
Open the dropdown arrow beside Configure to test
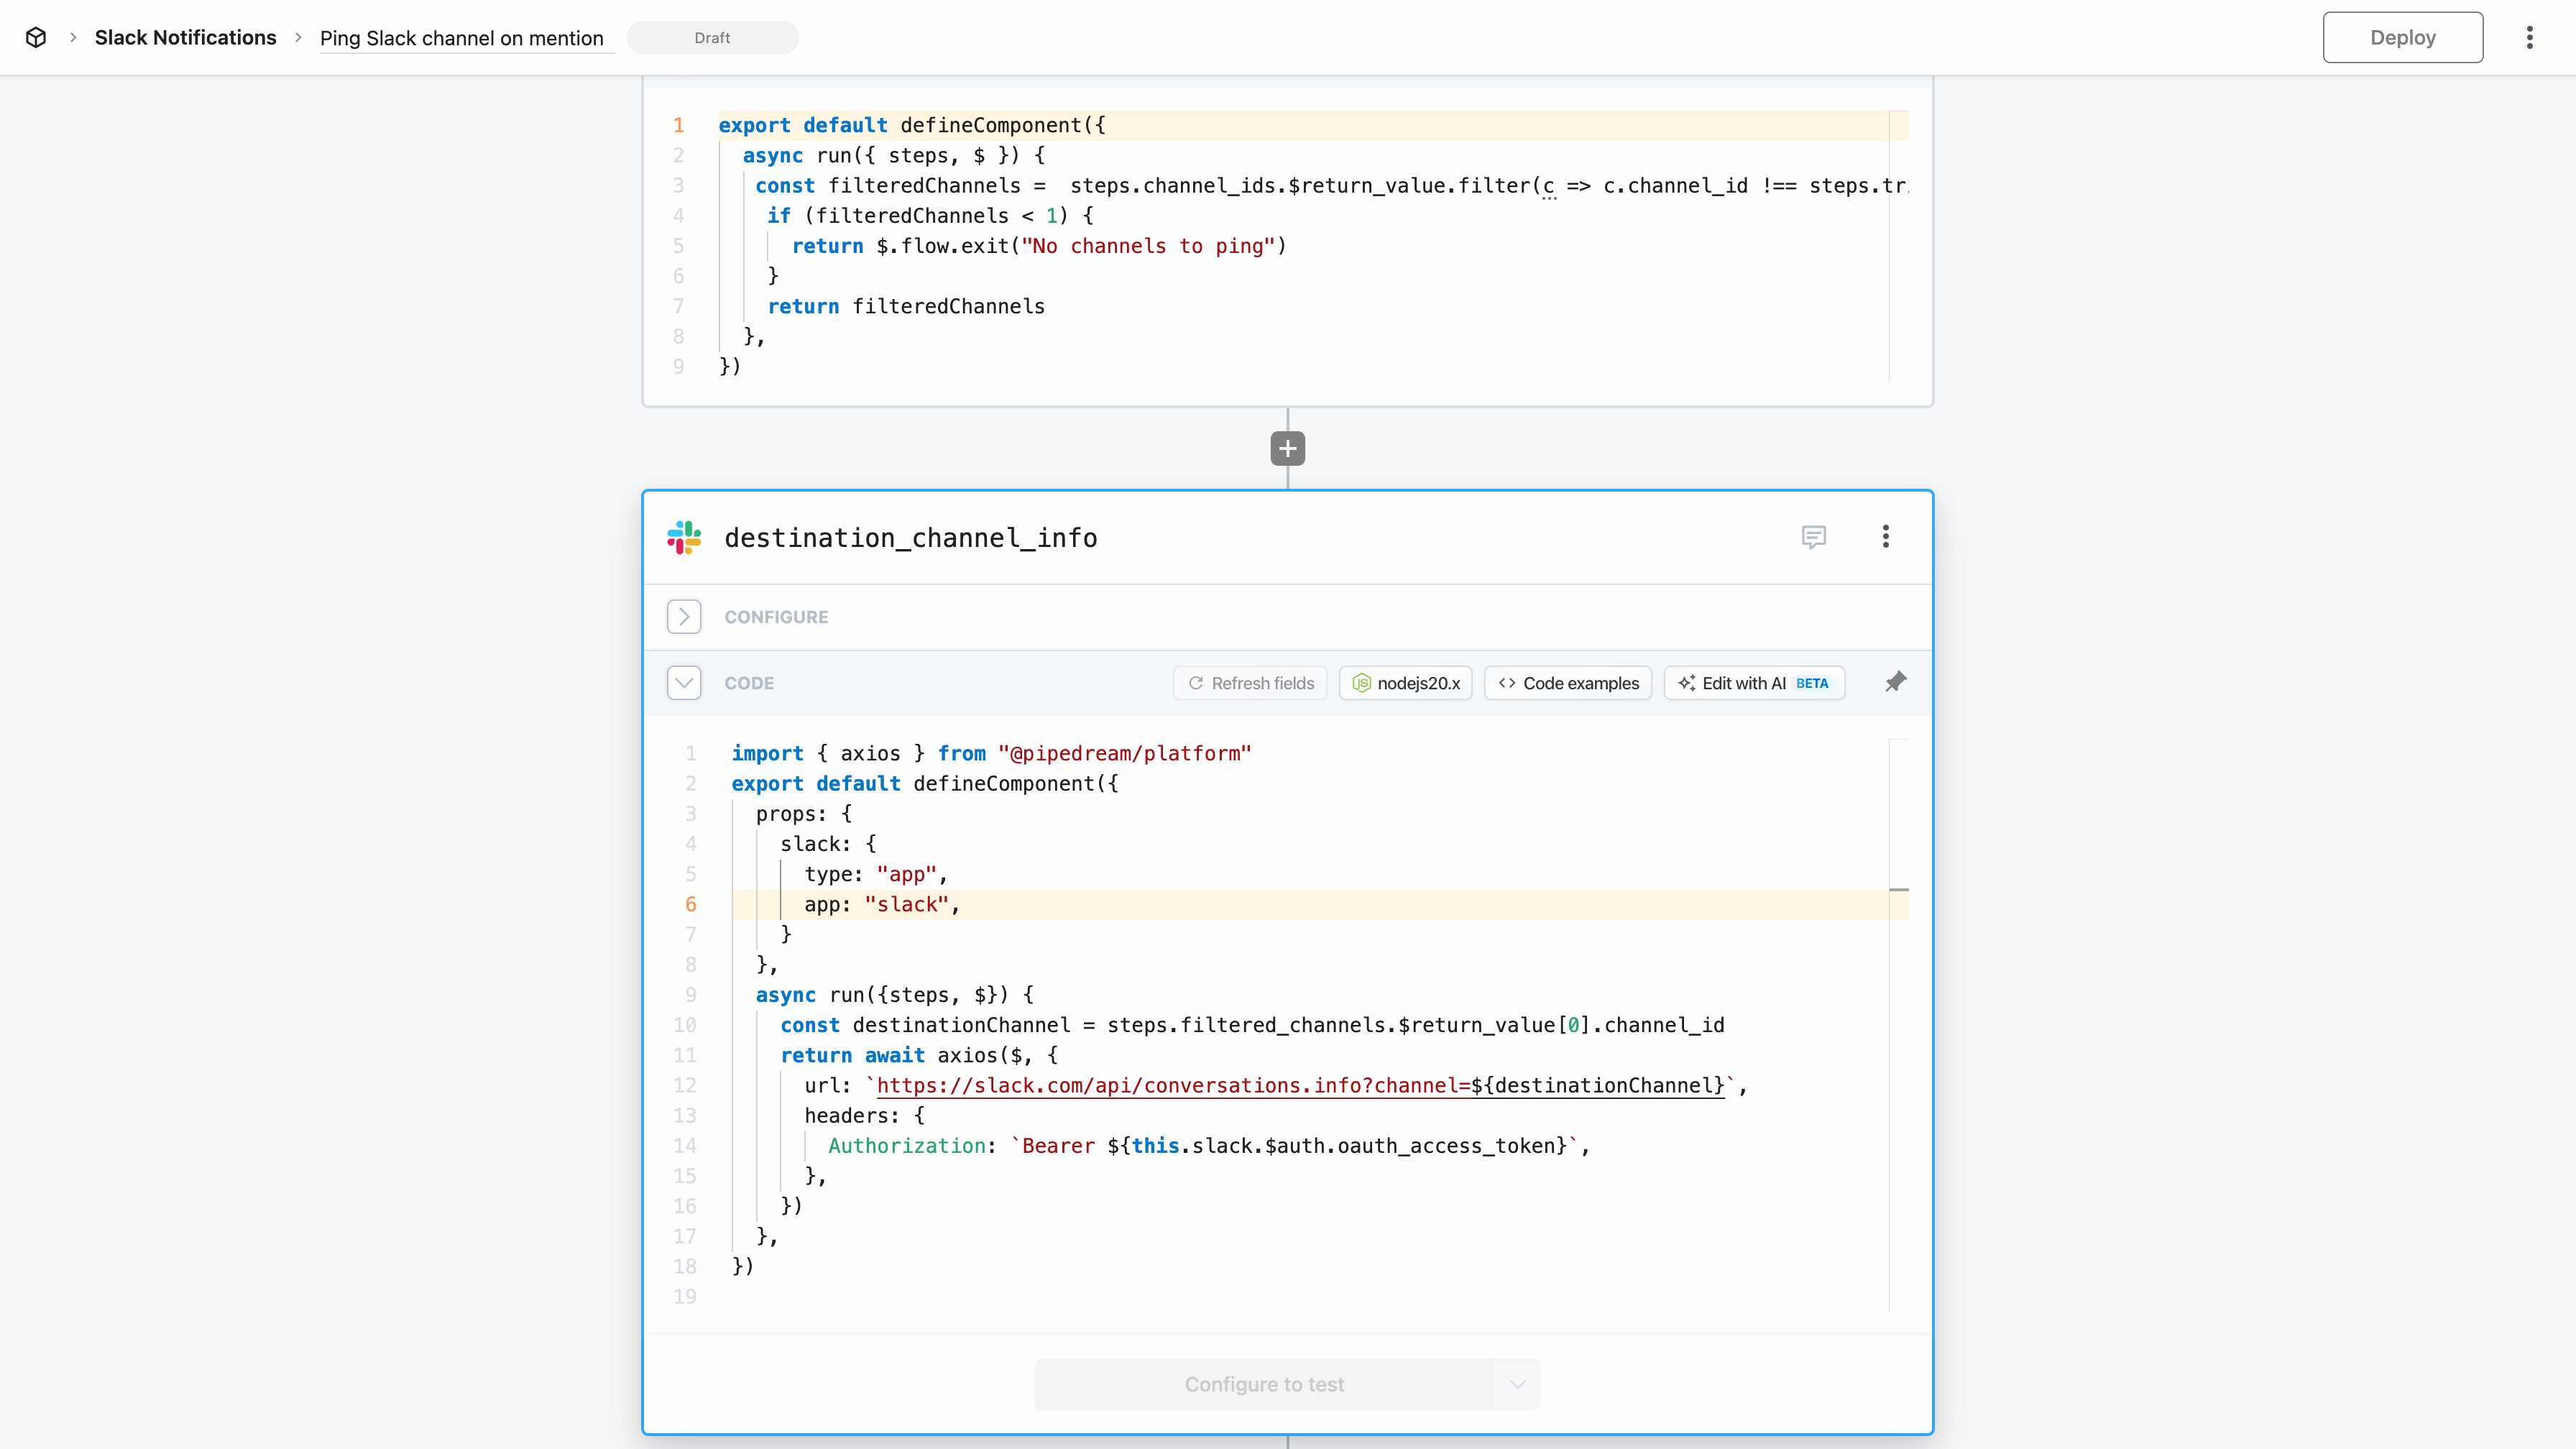1517,1384
